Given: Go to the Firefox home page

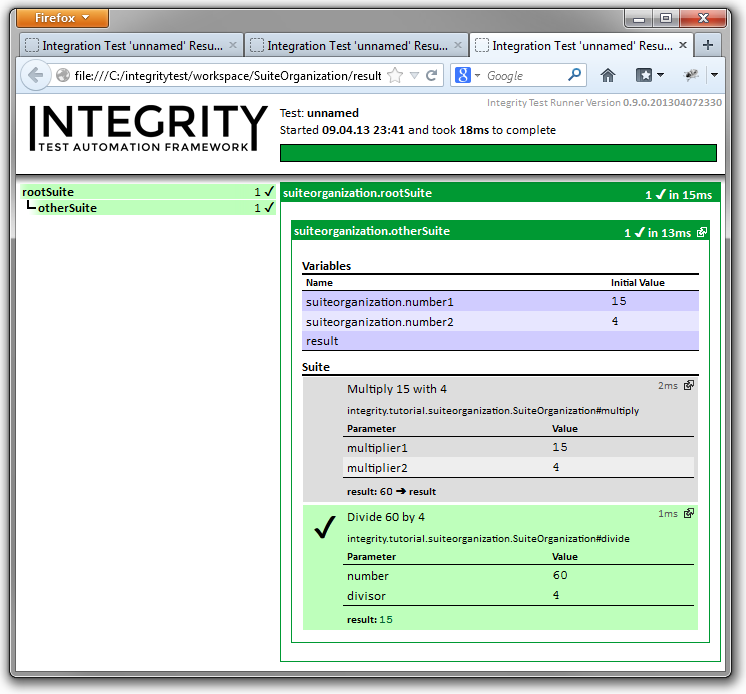Looking at the screenshot, I should pyautogui.click(x=607, y=75).
